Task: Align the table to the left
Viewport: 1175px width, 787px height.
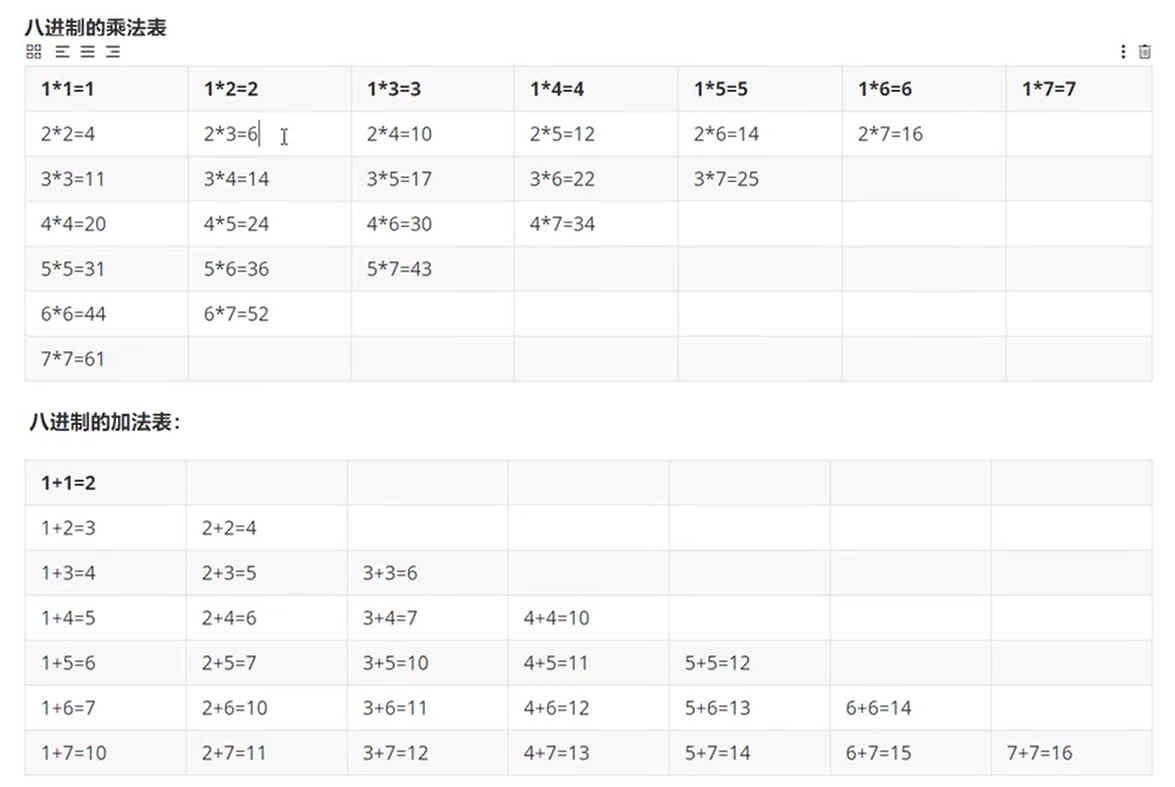Action: (62, 52)
